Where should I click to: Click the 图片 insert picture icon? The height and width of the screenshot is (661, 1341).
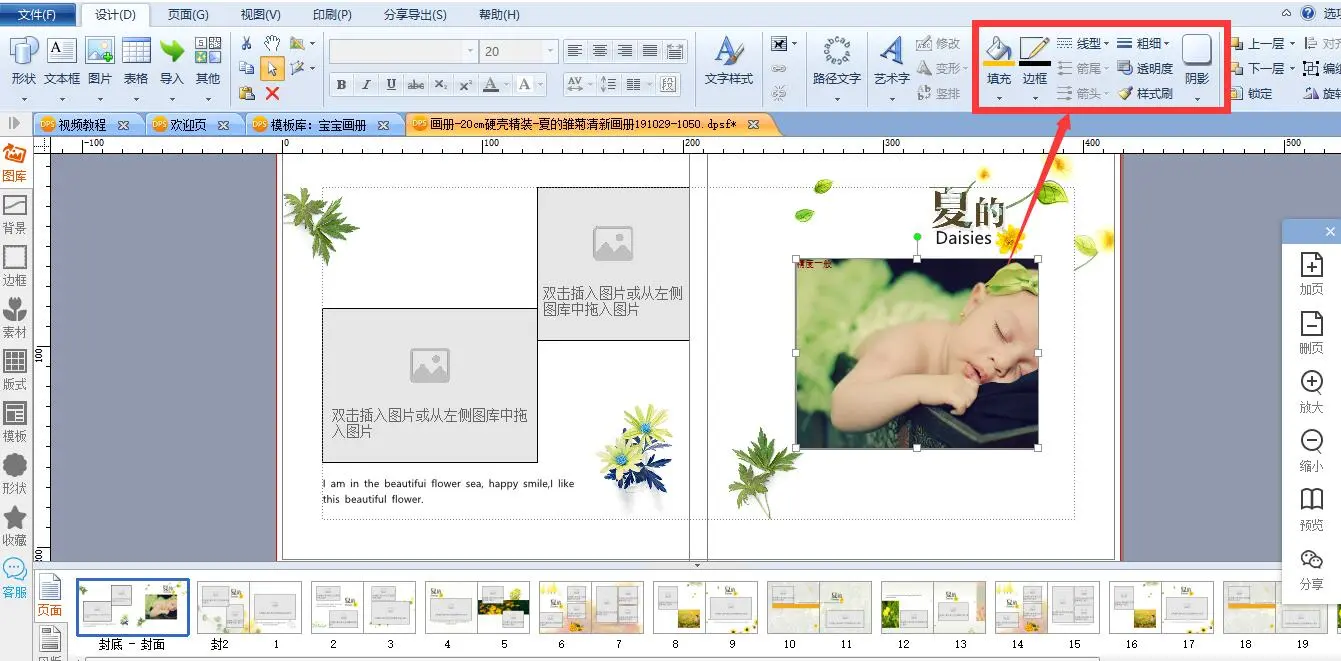100,58
